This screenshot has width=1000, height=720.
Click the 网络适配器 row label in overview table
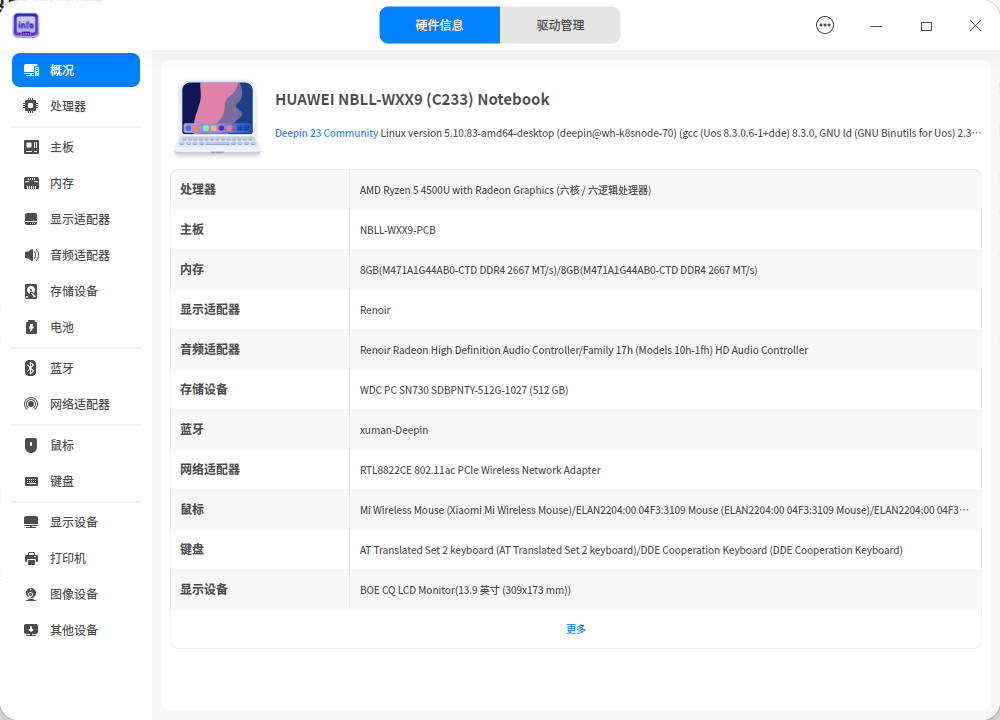pyautogui.click(x=210, y=469)
